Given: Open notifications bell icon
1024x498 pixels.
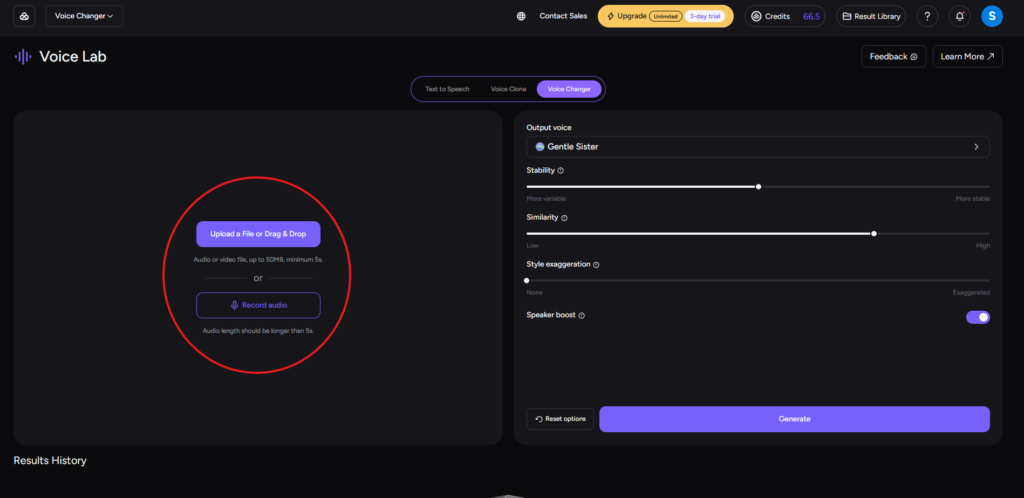Looking at the screenshot, I should coord(959,16).
